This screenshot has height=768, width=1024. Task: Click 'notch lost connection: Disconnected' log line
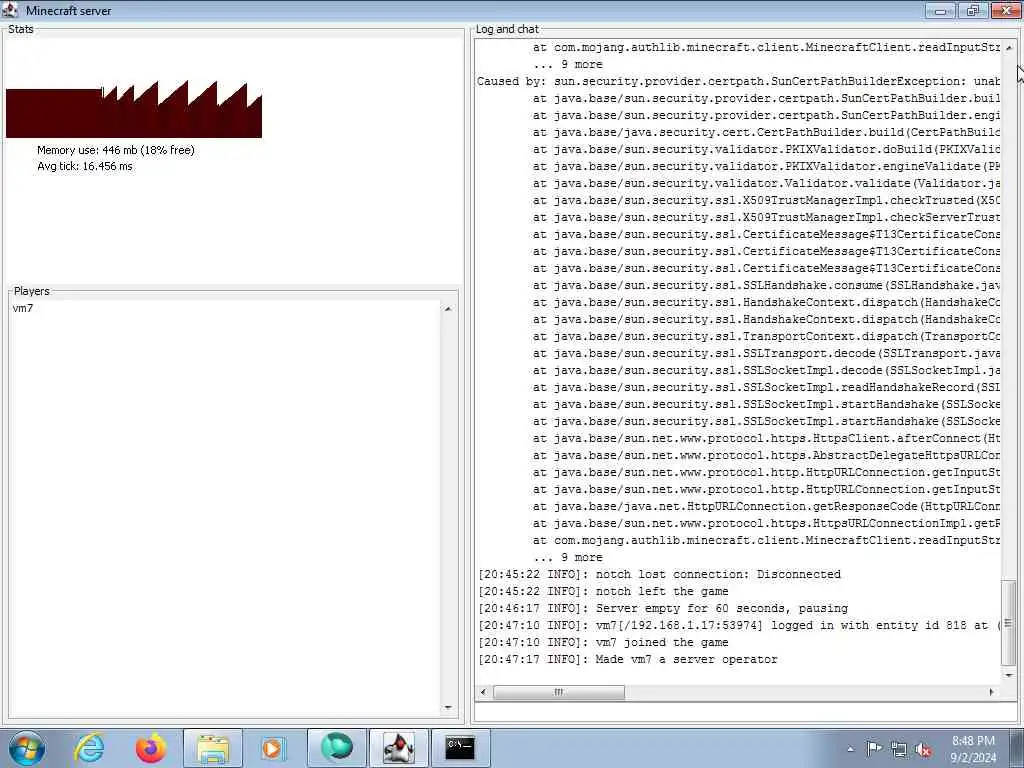(x=660, y=575)
